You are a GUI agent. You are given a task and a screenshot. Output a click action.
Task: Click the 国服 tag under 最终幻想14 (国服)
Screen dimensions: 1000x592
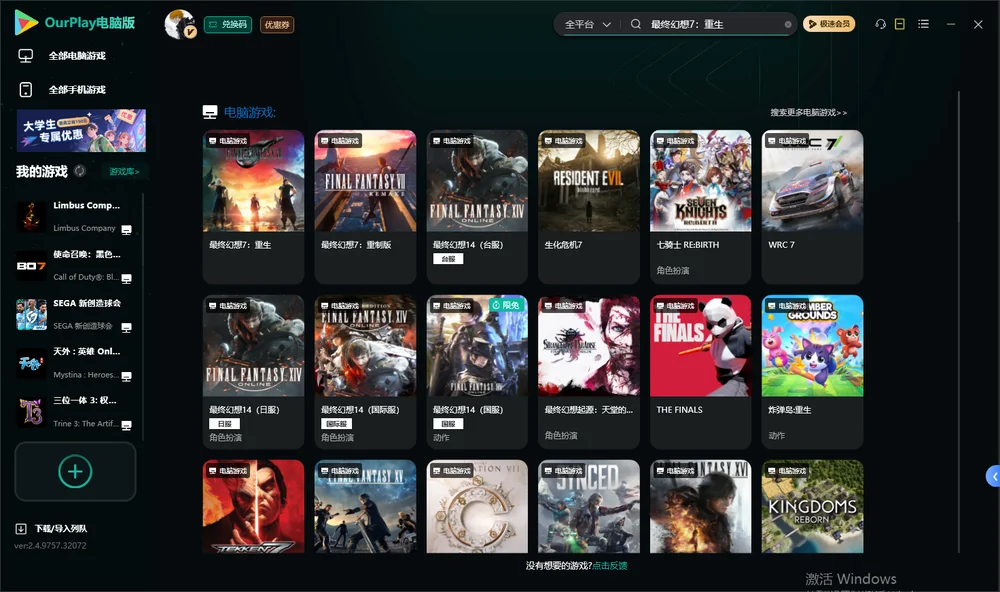(x=448, y=424)
